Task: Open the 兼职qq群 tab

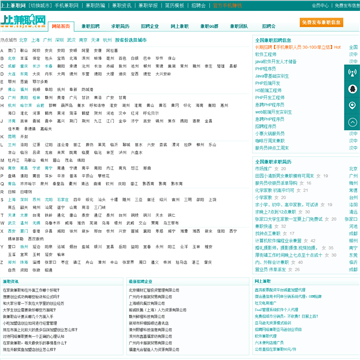Action: tap(209, 26)
